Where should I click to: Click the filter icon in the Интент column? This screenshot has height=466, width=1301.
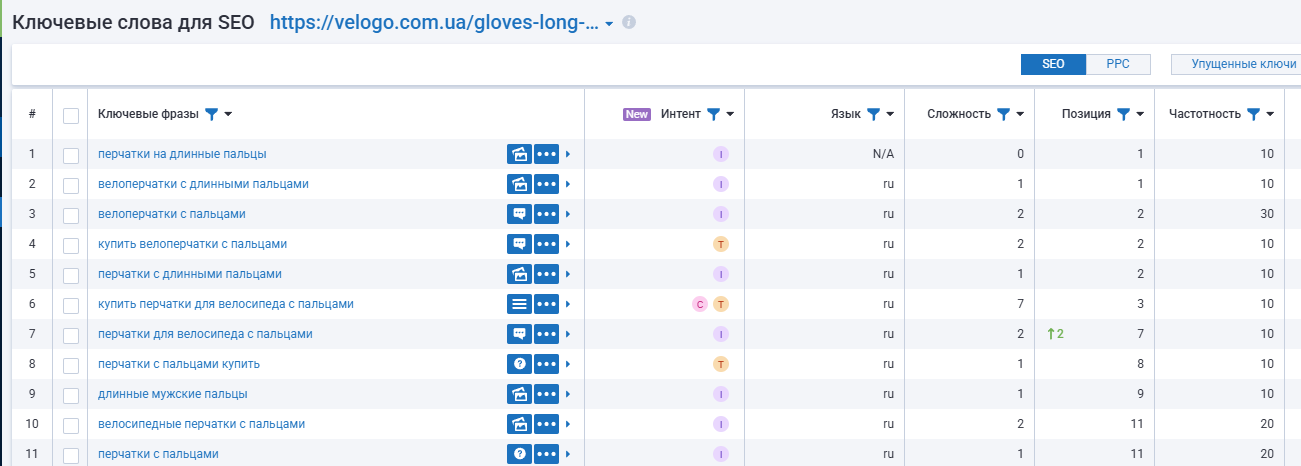point(713,114)
